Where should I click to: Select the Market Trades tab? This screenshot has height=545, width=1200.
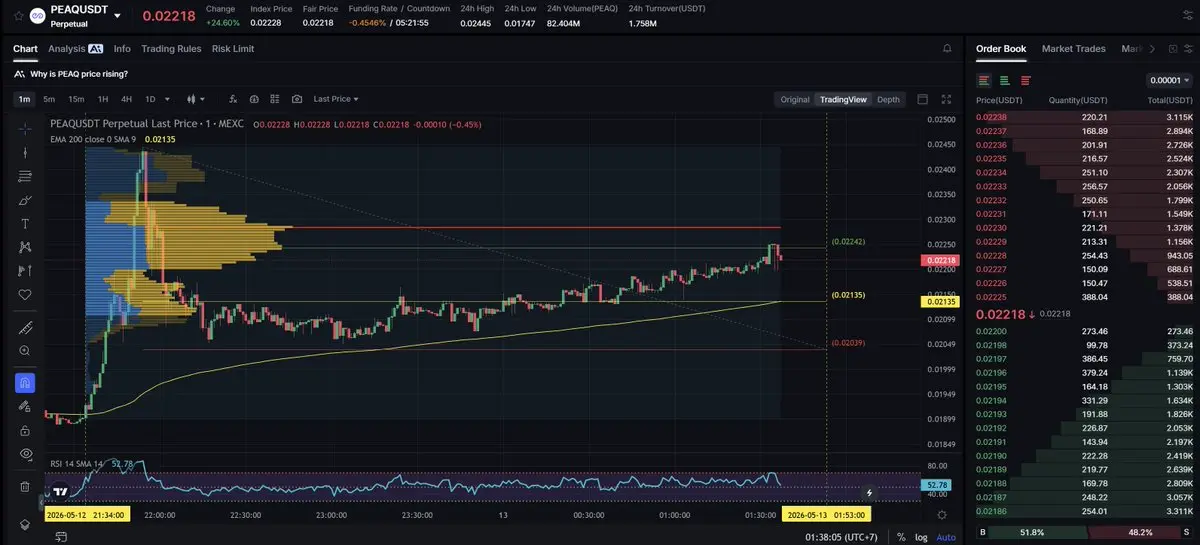(1073, 48)
